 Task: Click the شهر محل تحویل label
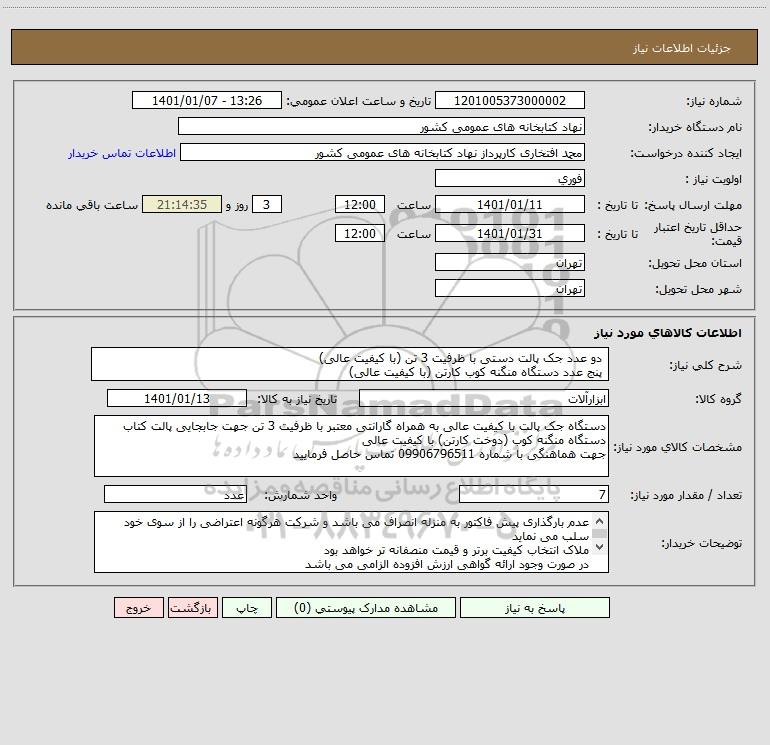pyautogui.click(x=699, y=289)
